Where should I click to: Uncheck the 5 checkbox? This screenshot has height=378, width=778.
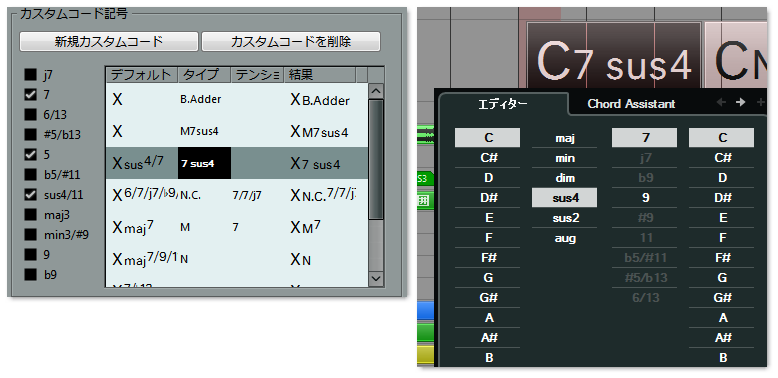31,155
